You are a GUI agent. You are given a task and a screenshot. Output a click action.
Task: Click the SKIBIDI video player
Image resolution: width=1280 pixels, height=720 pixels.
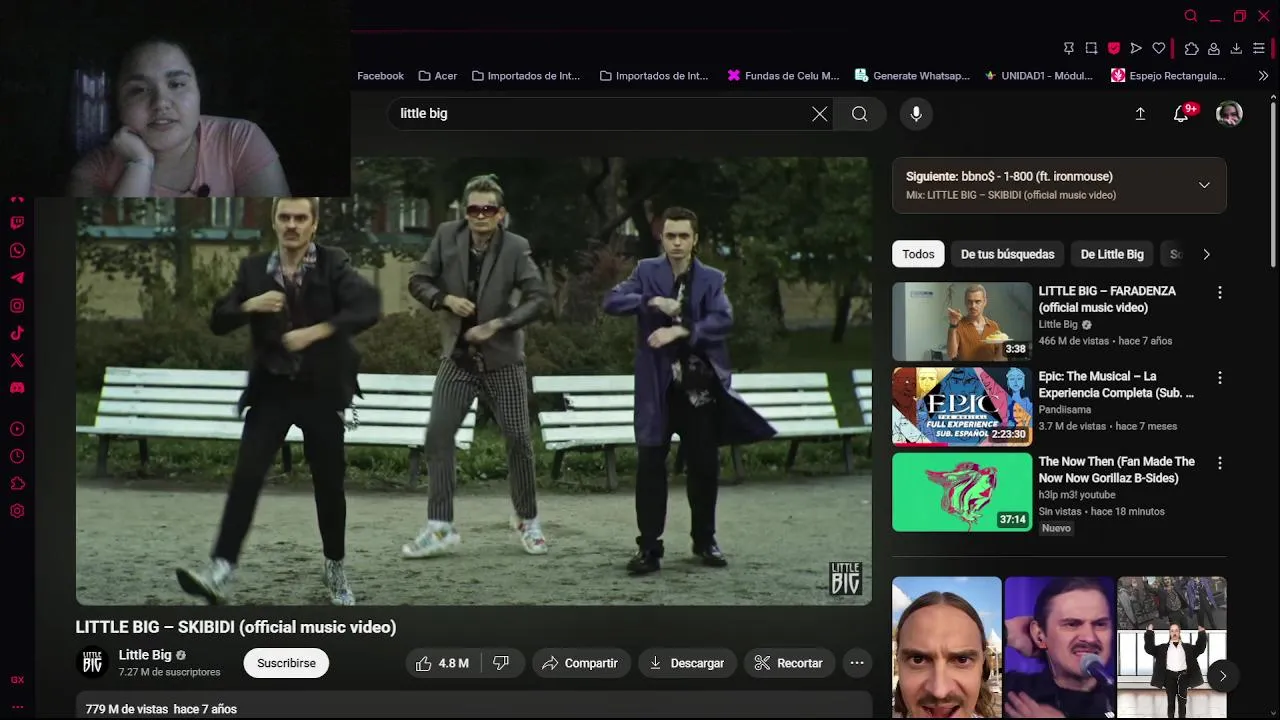pyautogui.click(x=473, y=381)
